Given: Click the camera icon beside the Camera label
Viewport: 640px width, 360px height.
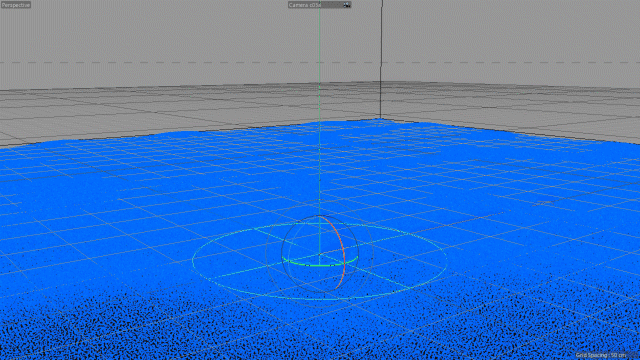Looking at the screenshot, I should click(347, 5).
